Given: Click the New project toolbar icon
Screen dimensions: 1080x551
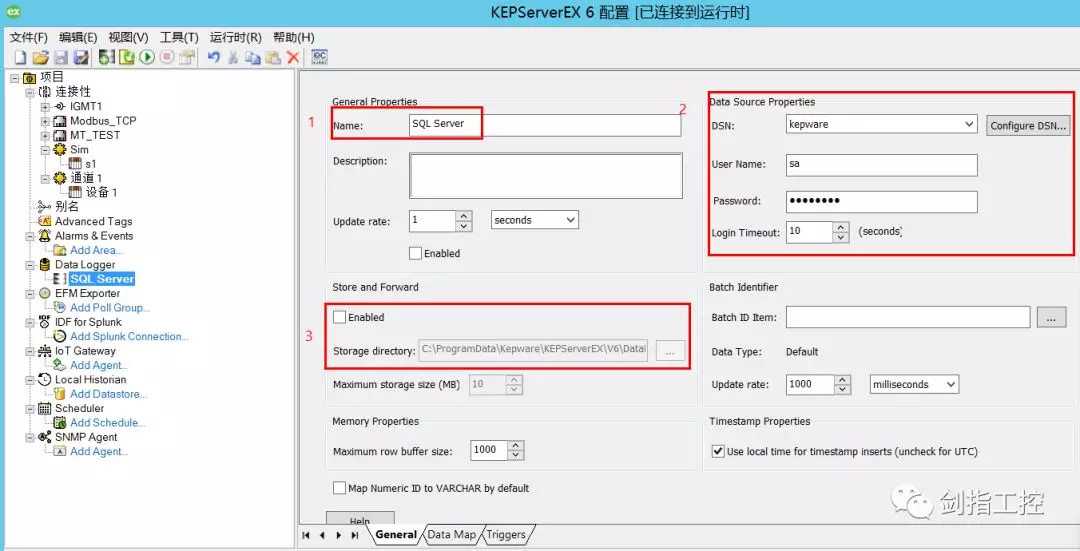Looking at the screenshot, I should pyautogui.click(x=19, y=58).
